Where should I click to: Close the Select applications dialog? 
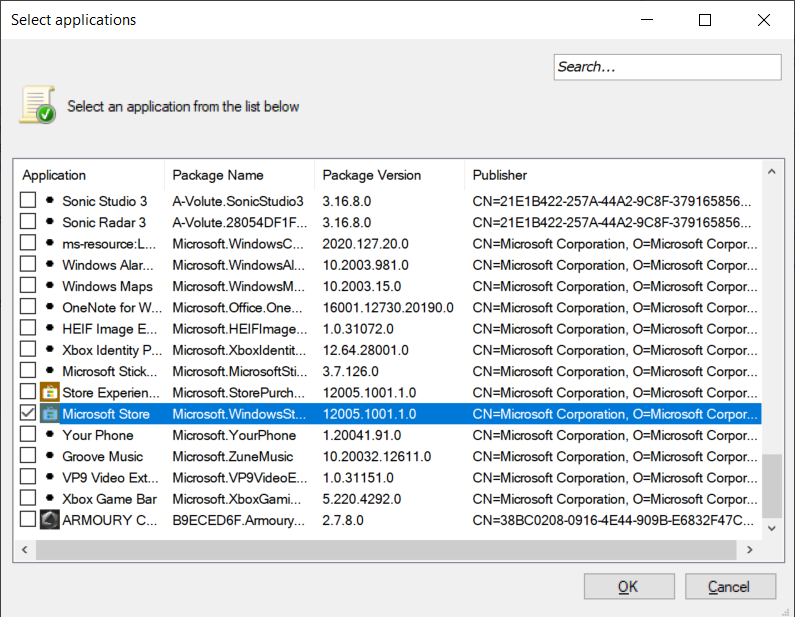(x=764, y=20)
